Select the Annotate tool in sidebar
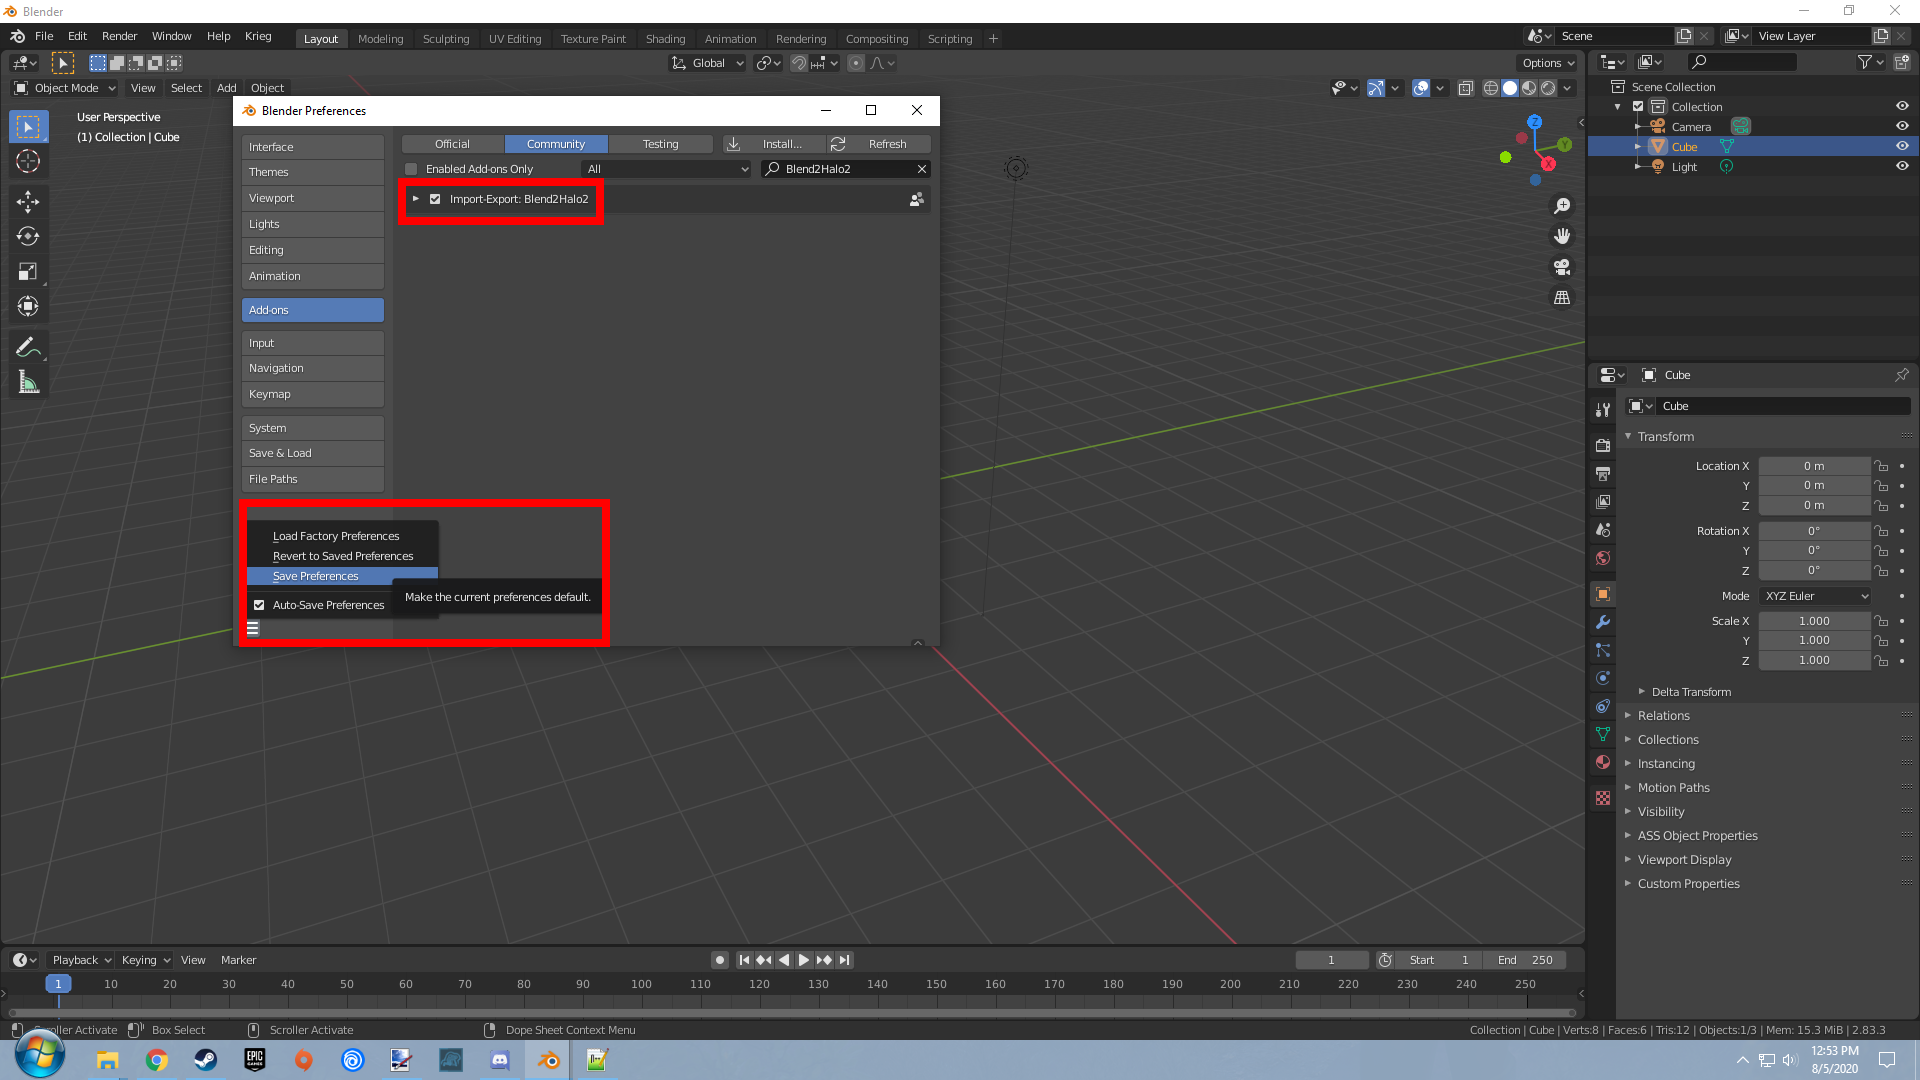This screenshot has width=1920, height=1080. [x=29, y=347]
